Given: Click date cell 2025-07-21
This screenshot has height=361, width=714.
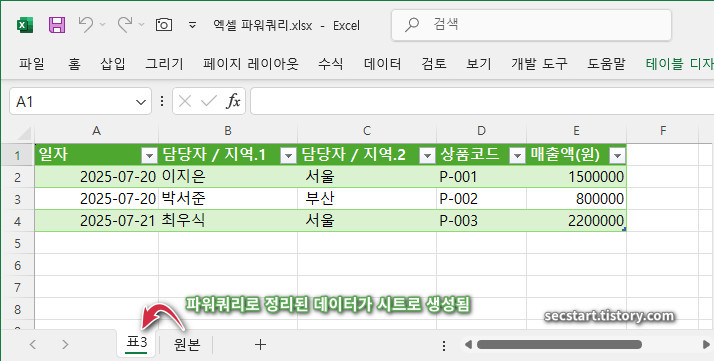Looking at the screenshot, I should point(97,221).
